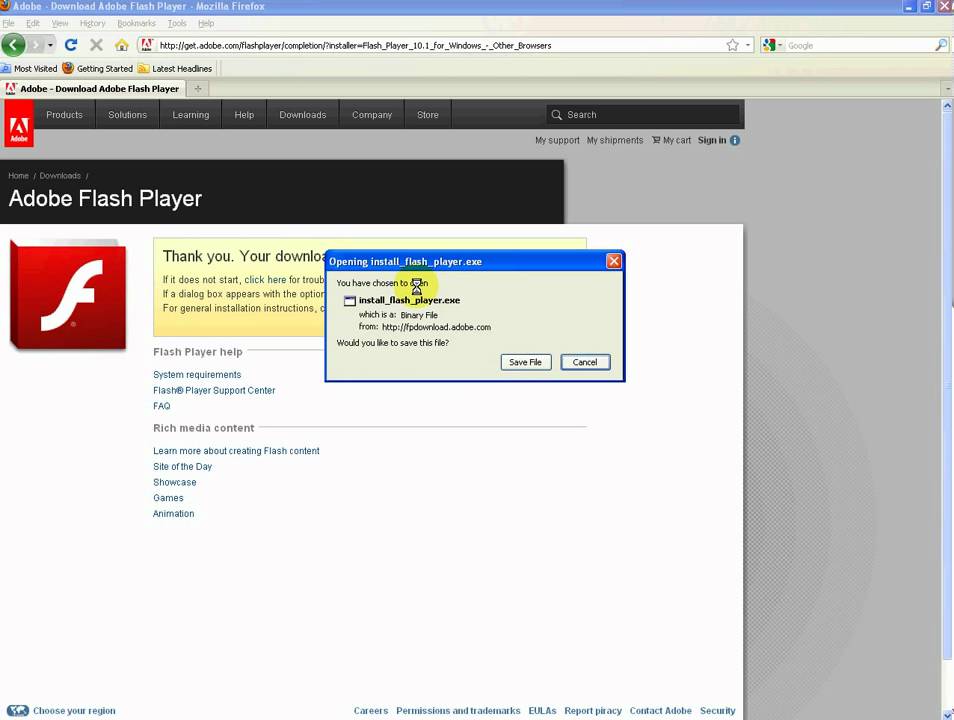Open the back/forward history dropdown arrow
This screenshot has width=954, height=720.
[50, 45]
